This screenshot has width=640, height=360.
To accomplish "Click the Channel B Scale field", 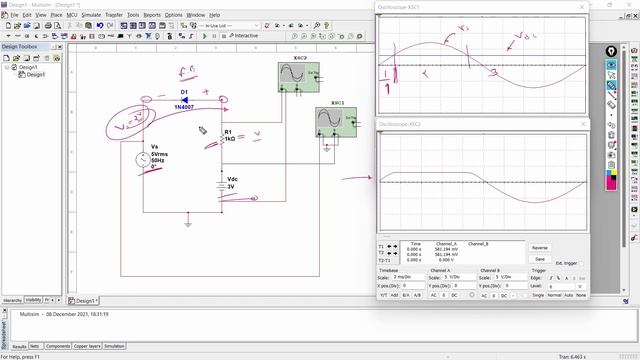I will [x=511, y=277].
